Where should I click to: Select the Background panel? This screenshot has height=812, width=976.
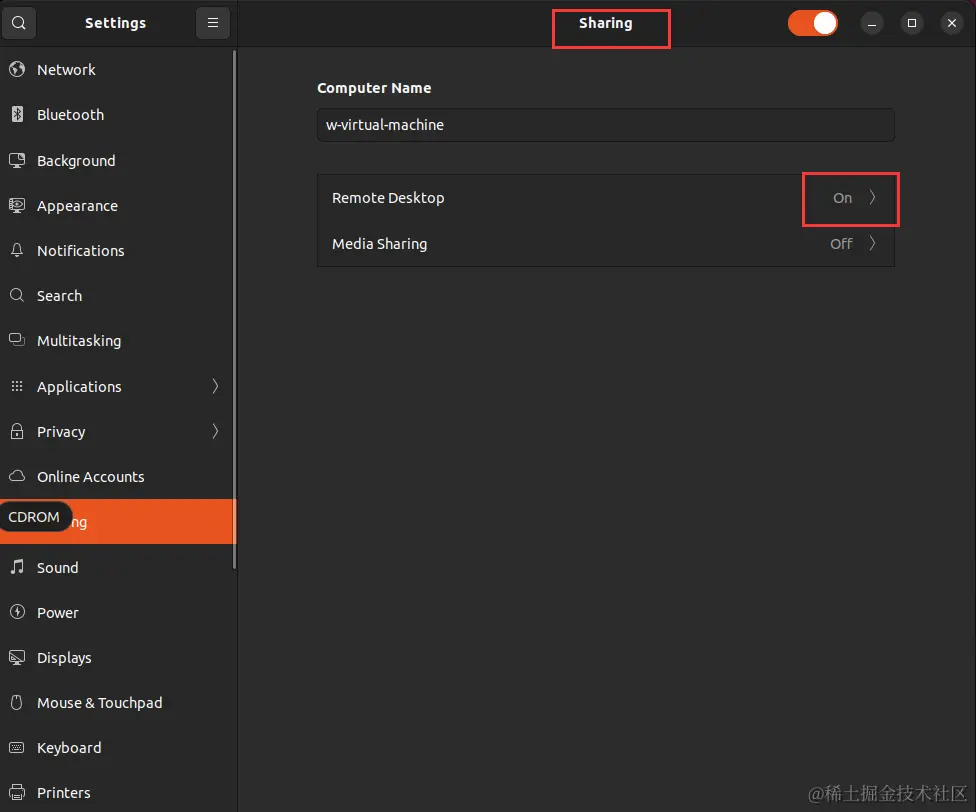[117, 161]
